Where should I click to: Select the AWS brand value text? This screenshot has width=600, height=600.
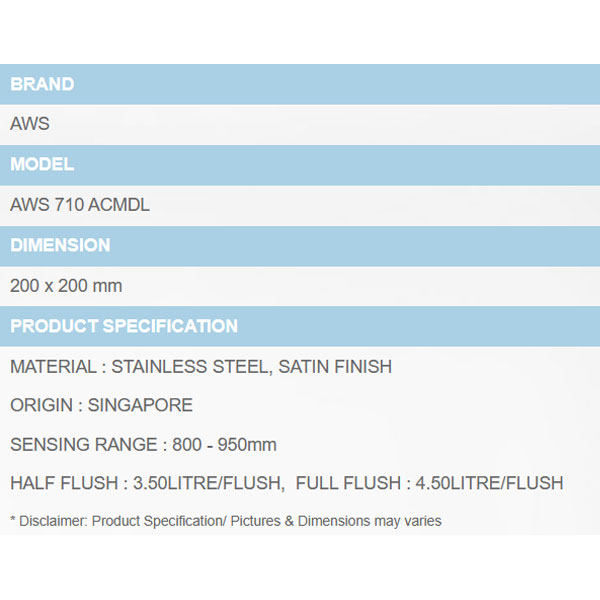30,125
